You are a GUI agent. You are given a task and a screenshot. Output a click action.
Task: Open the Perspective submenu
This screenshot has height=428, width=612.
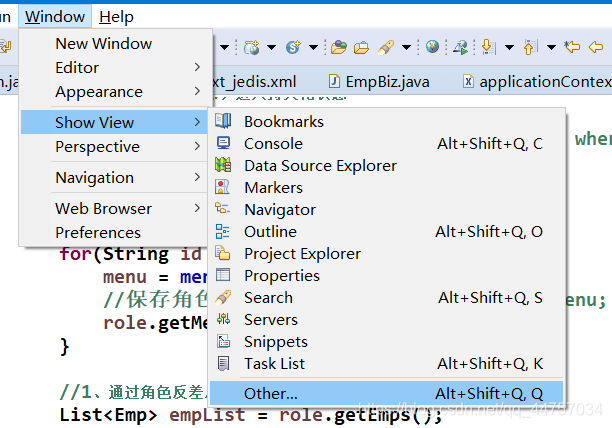point(114,147)
